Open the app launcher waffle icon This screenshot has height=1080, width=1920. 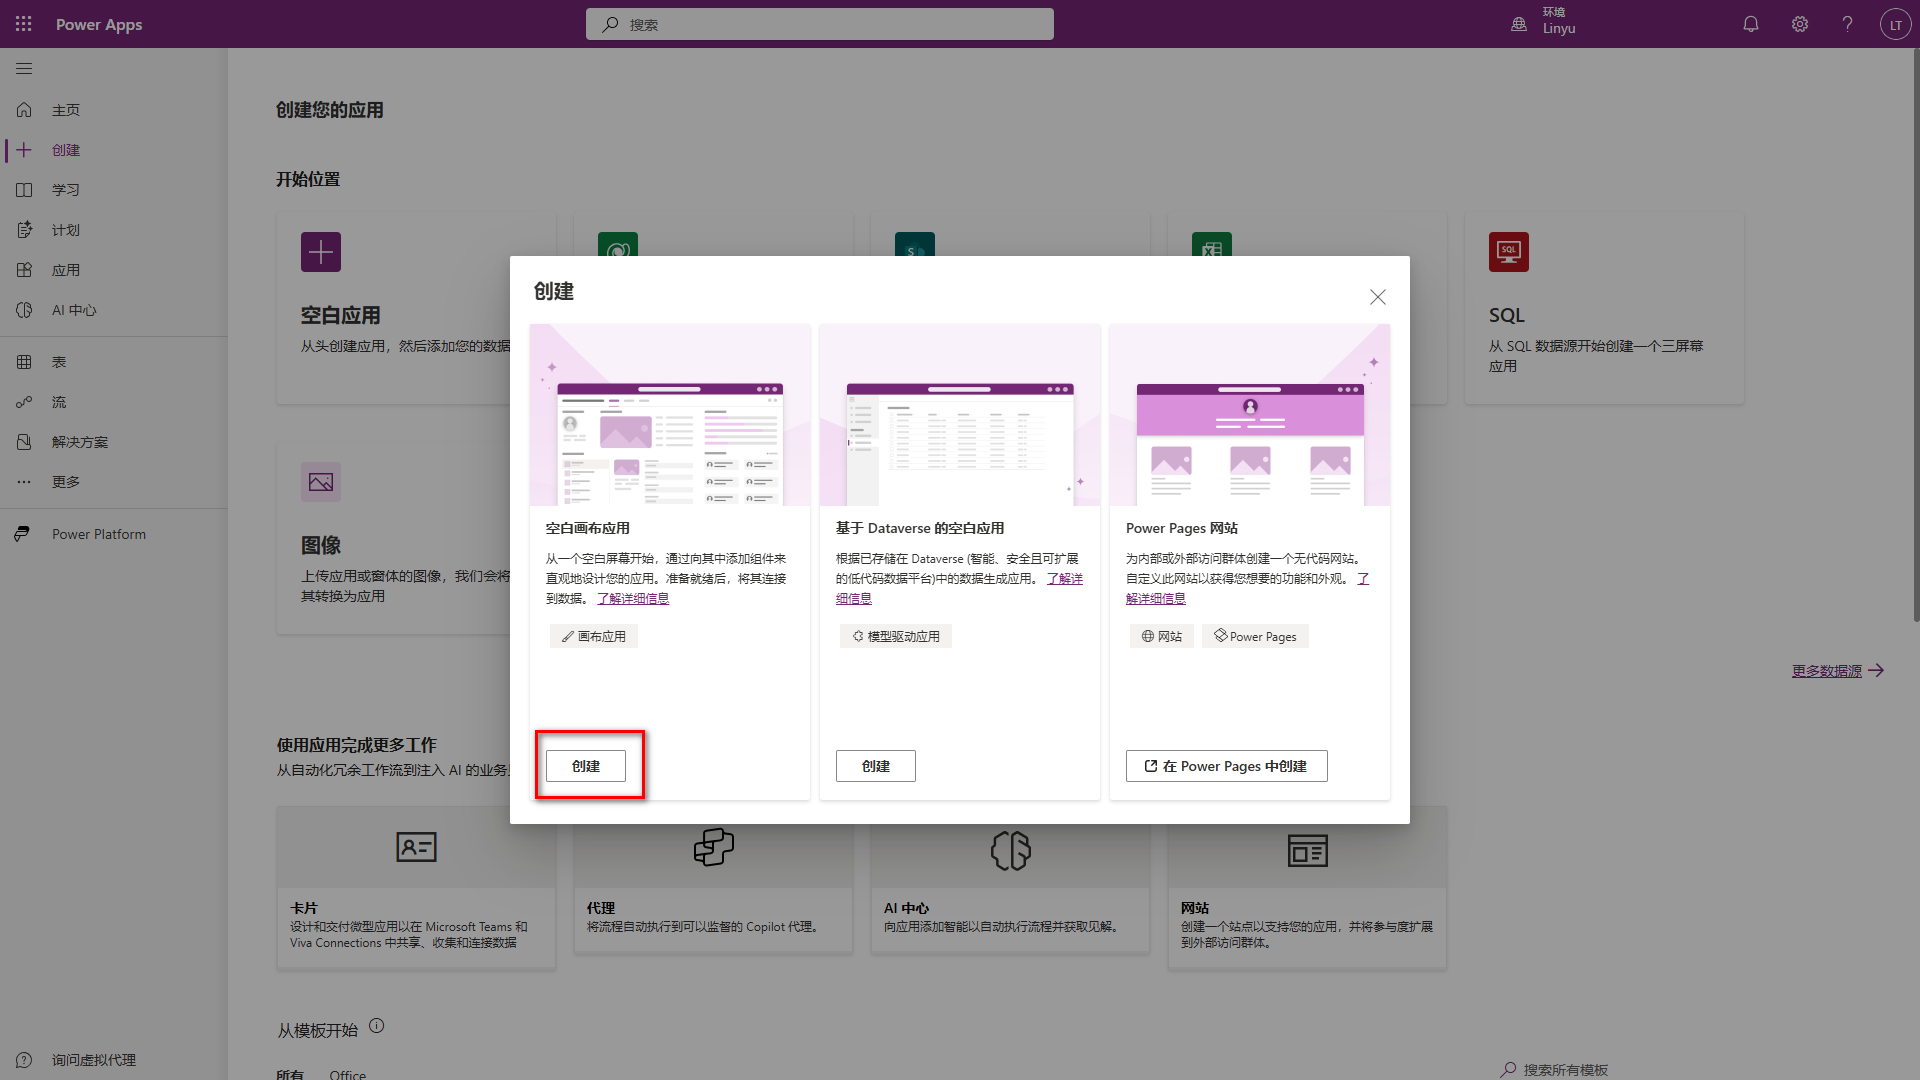24,24
